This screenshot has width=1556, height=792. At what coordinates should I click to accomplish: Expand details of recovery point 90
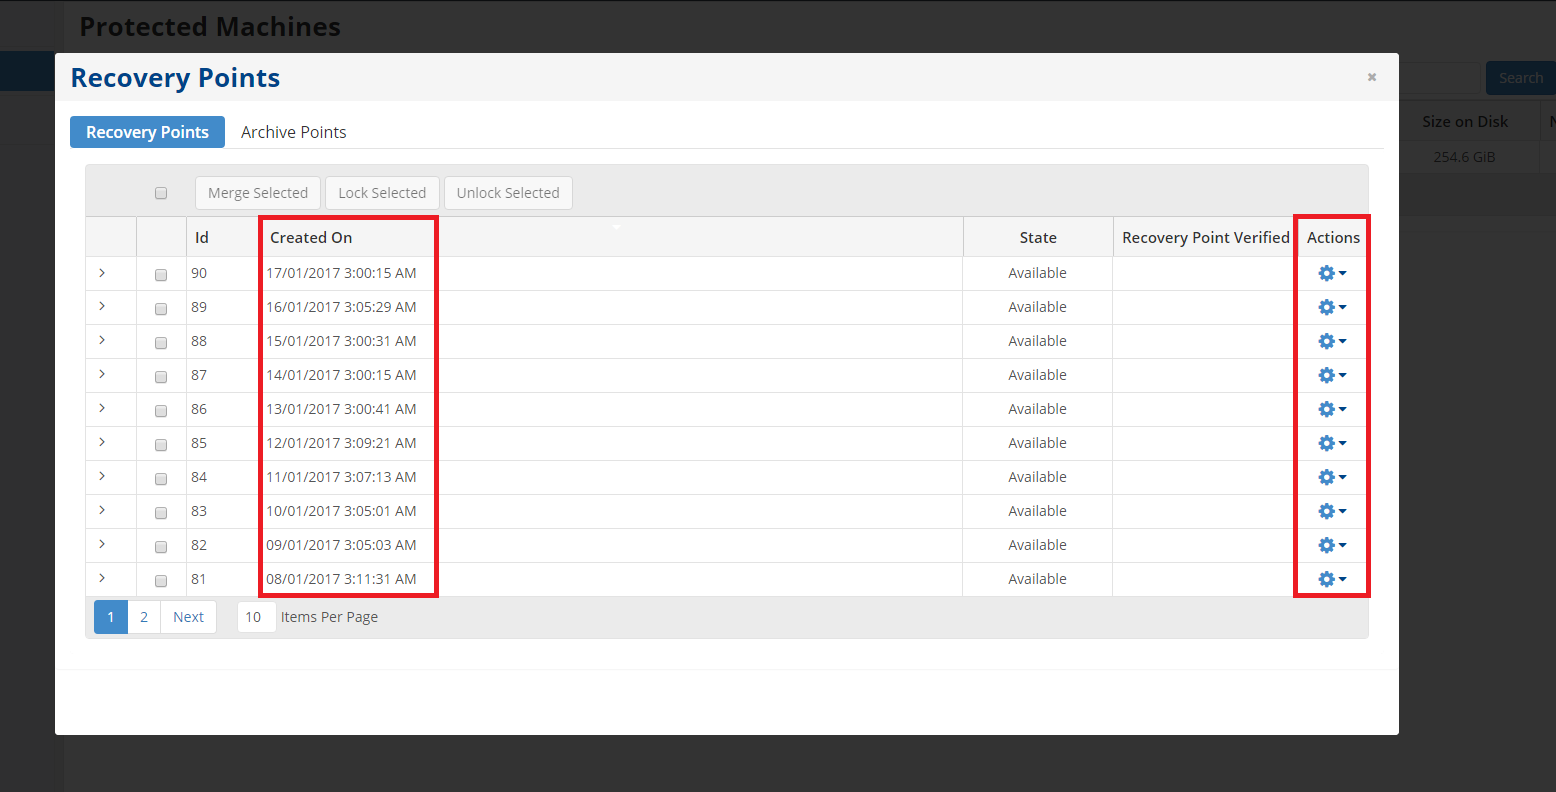point(102,273)
